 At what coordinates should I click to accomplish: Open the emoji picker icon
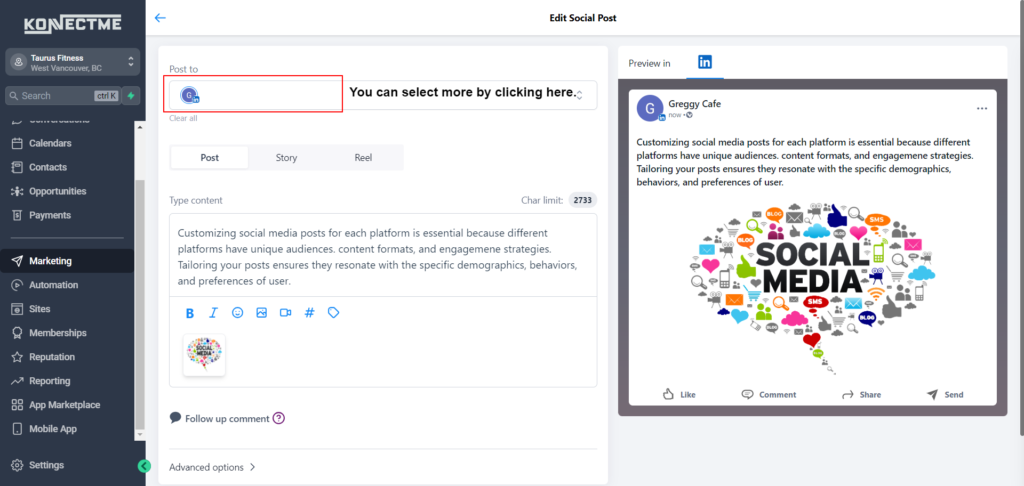tap(237, 313)
